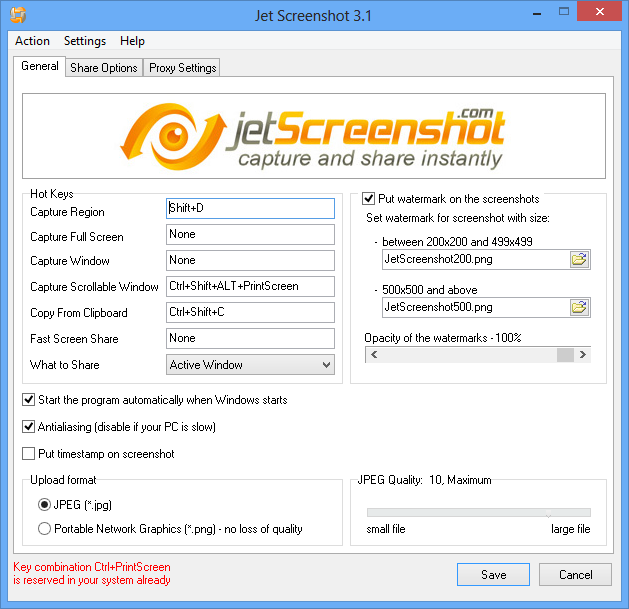Maximize the Jet Screenshot window

[x=564, y=12]
